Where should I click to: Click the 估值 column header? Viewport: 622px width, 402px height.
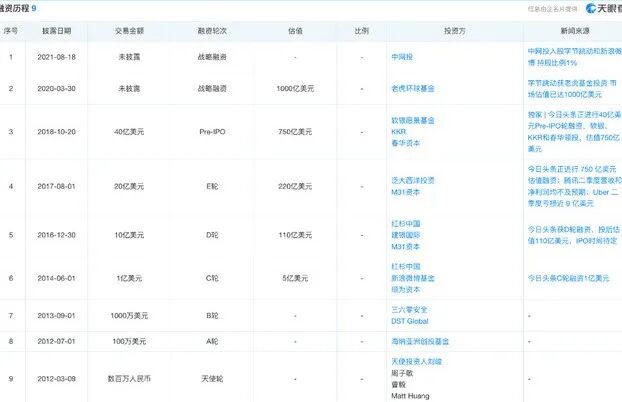pyautogui.click(x=295, y=31)
